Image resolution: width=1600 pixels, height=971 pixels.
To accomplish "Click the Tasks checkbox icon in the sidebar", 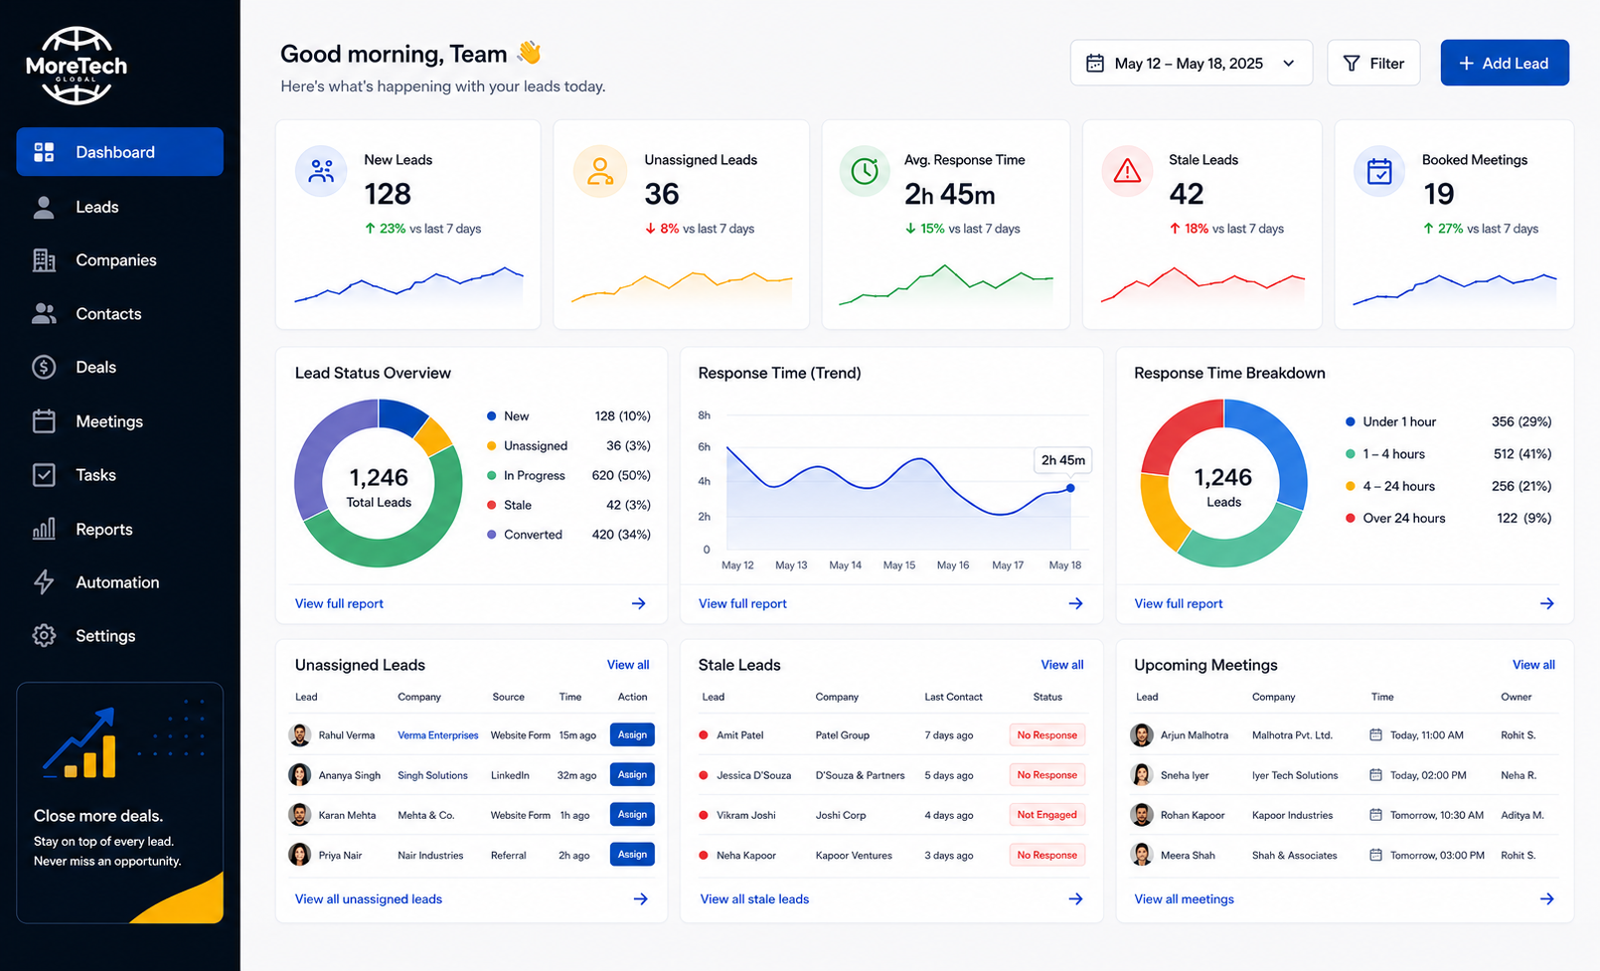I will click(x=44, y=475).
